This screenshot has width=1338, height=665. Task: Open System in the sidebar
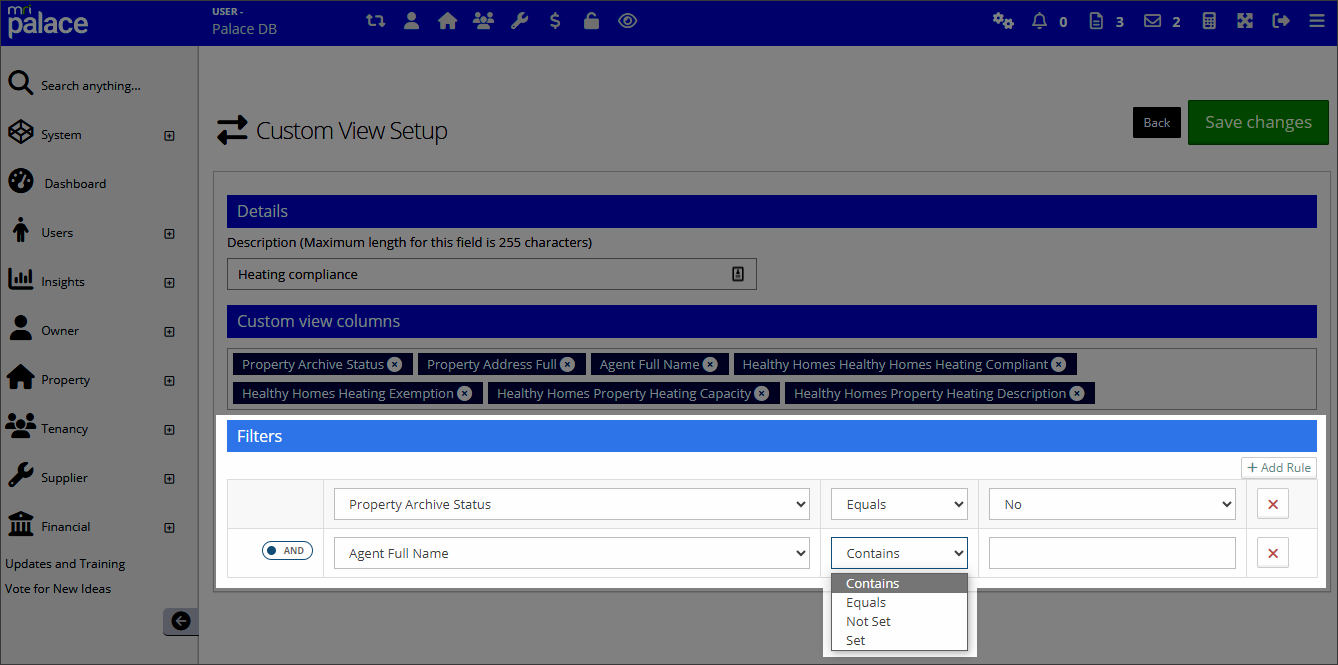point(61,135)
